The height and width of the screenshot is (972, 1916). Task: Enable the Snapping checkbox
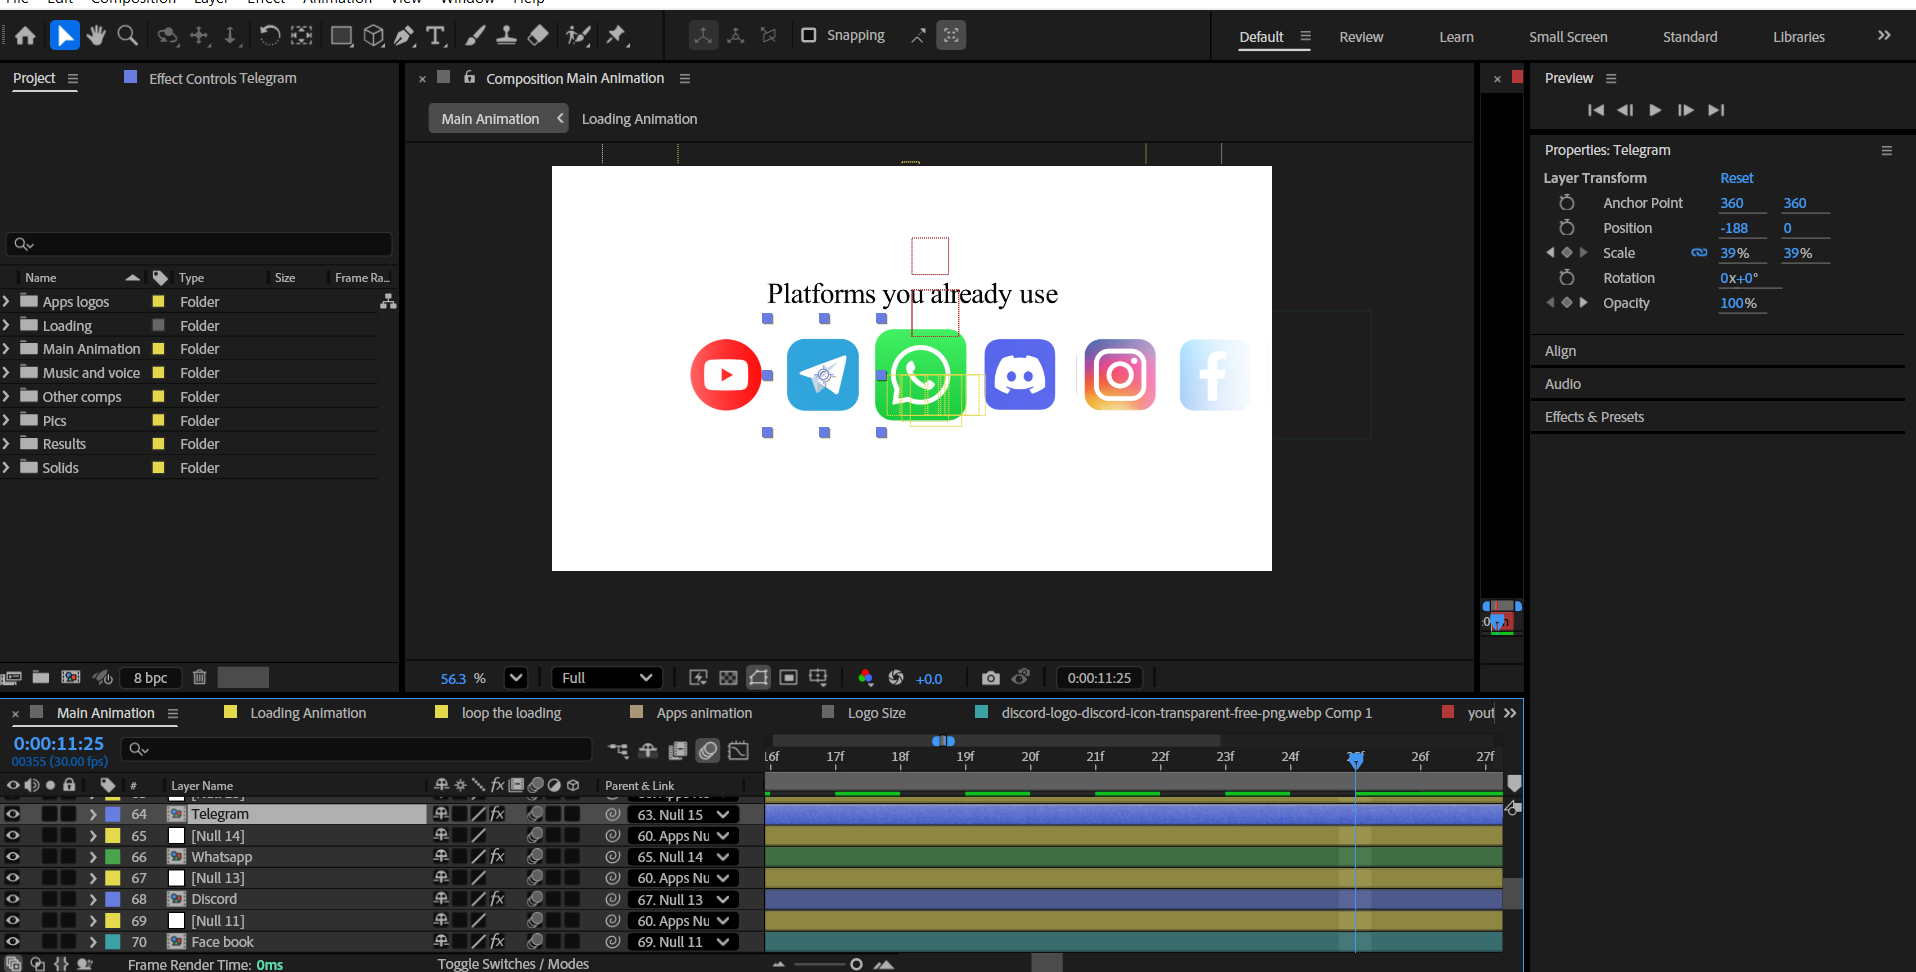[x=809, y=35]
